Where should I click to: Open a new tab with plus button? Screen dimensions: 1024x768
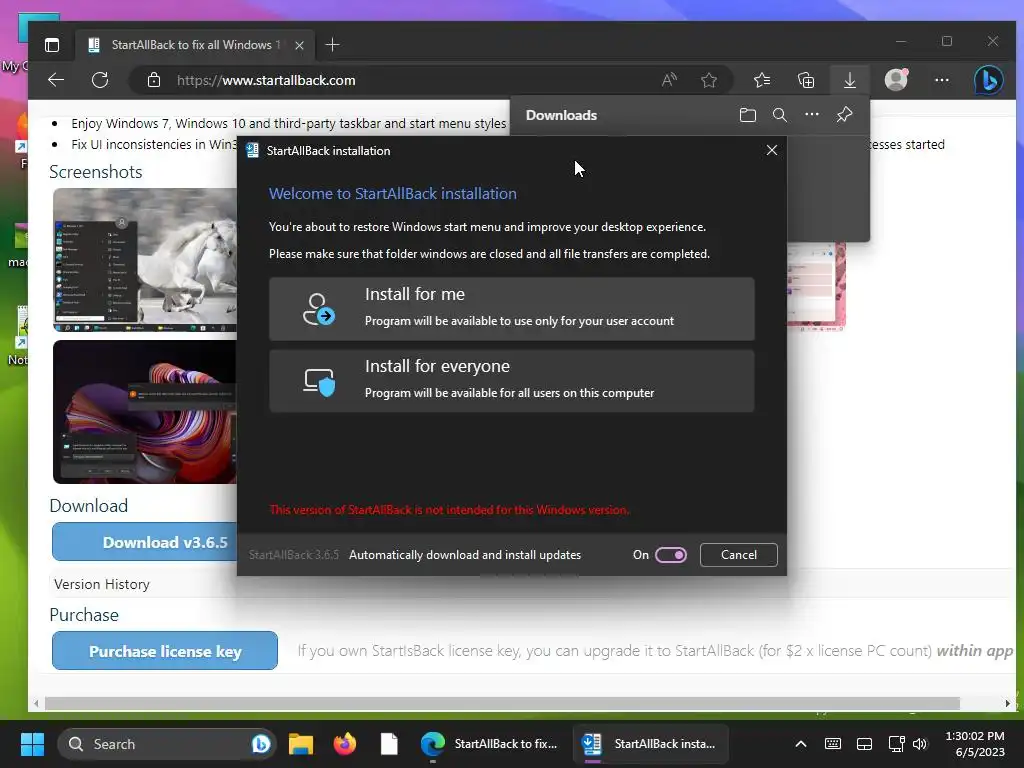click(x=332, y=44)
